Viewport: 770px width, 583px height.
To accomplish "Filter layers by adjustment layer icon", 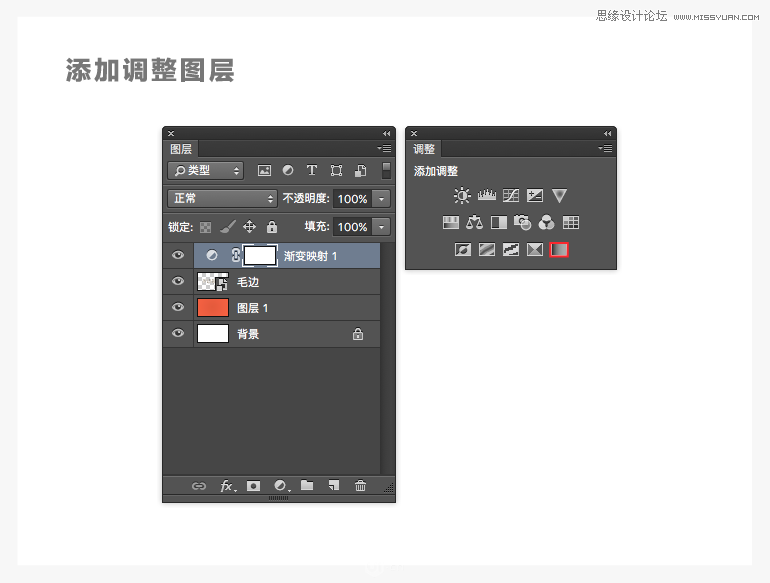I will tap(288, 170).
